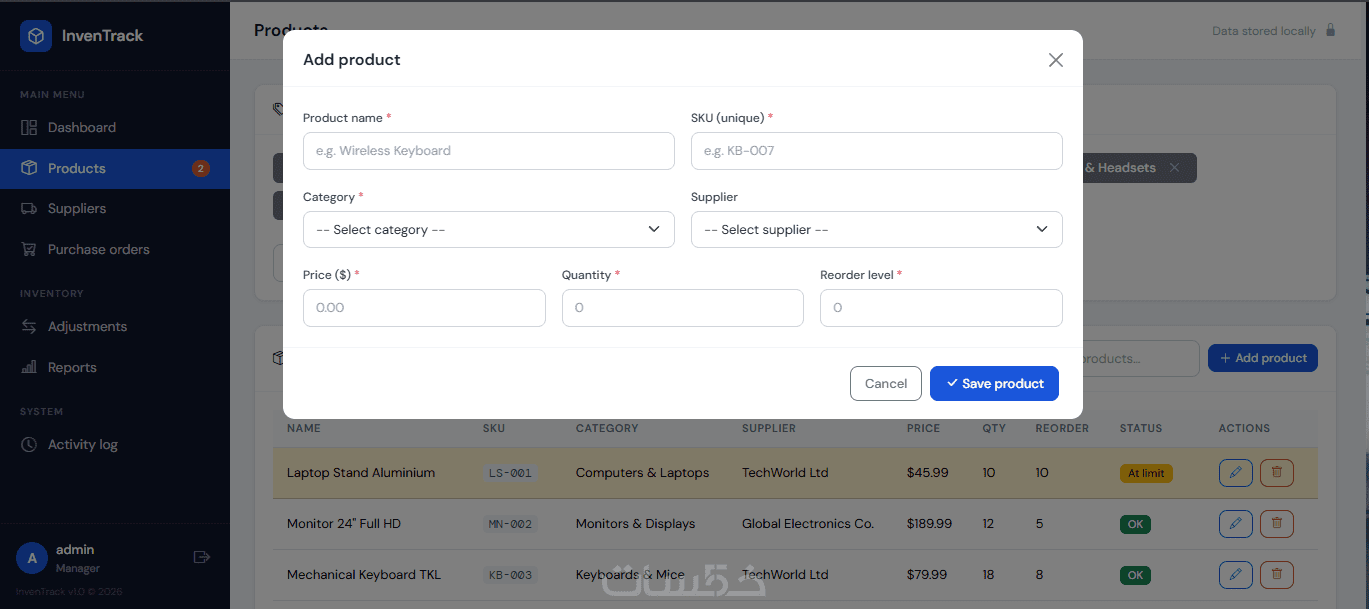Image resolution: width=1369 pixels, height=609 pixels.
Task: Click the Save product button
Action: coord(994,384)
